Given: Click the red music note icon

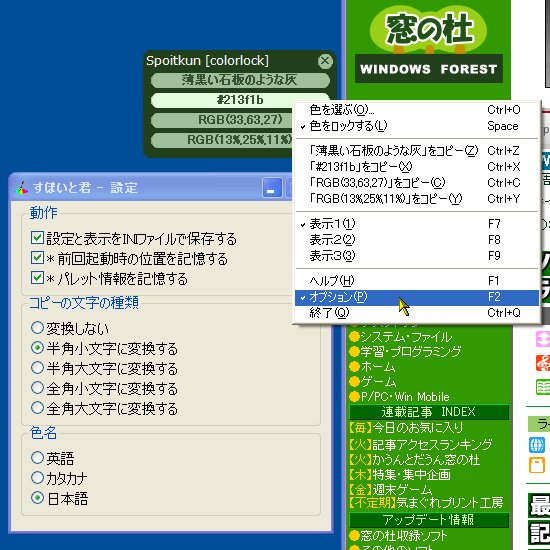Looking at the screenshot, I should pyautogui.click(x=542, y=363).
